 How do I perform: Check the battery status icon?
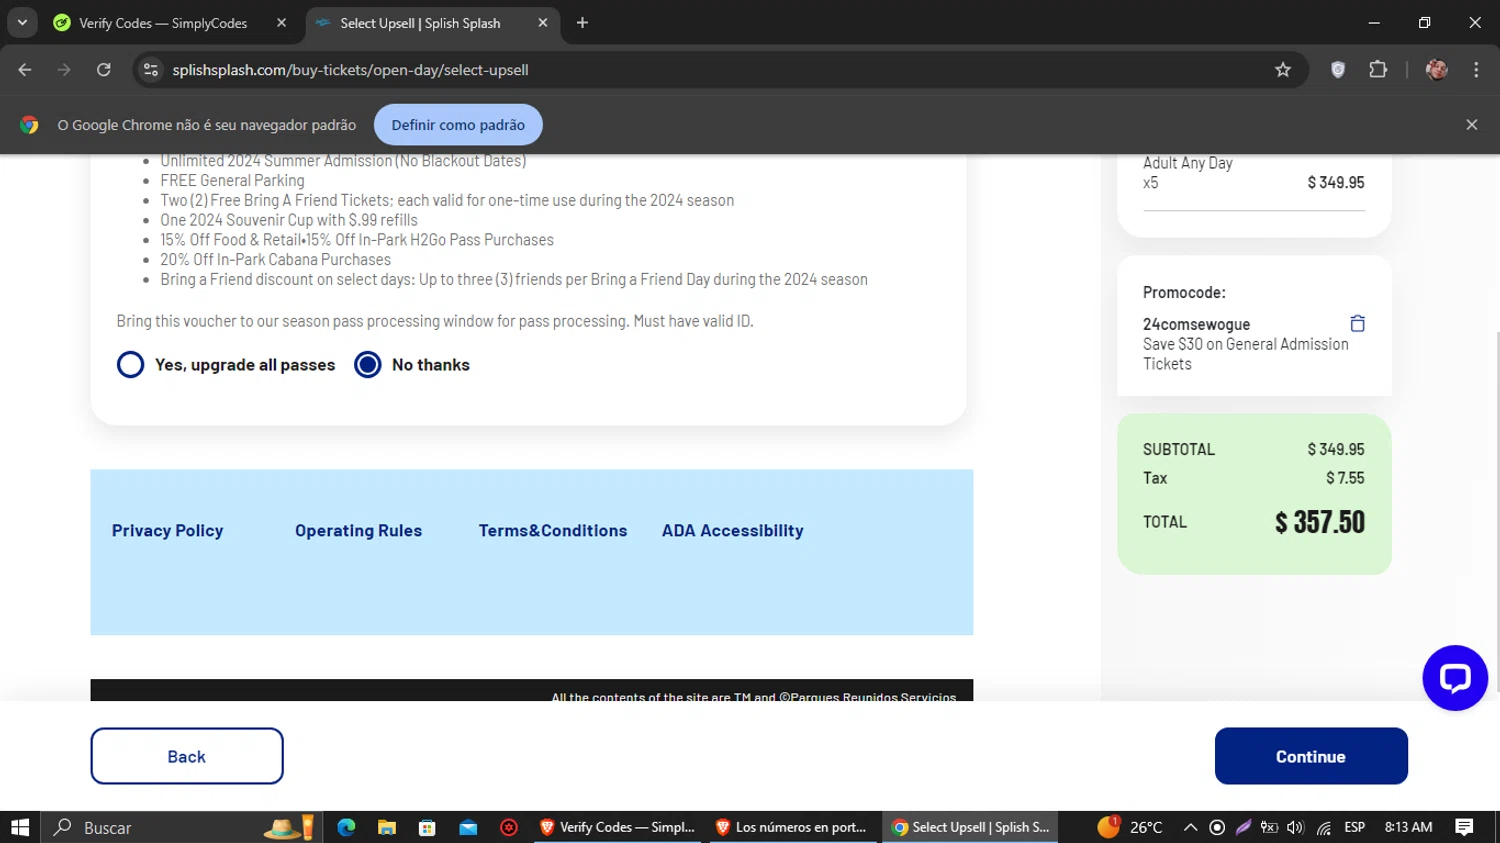1269,827
